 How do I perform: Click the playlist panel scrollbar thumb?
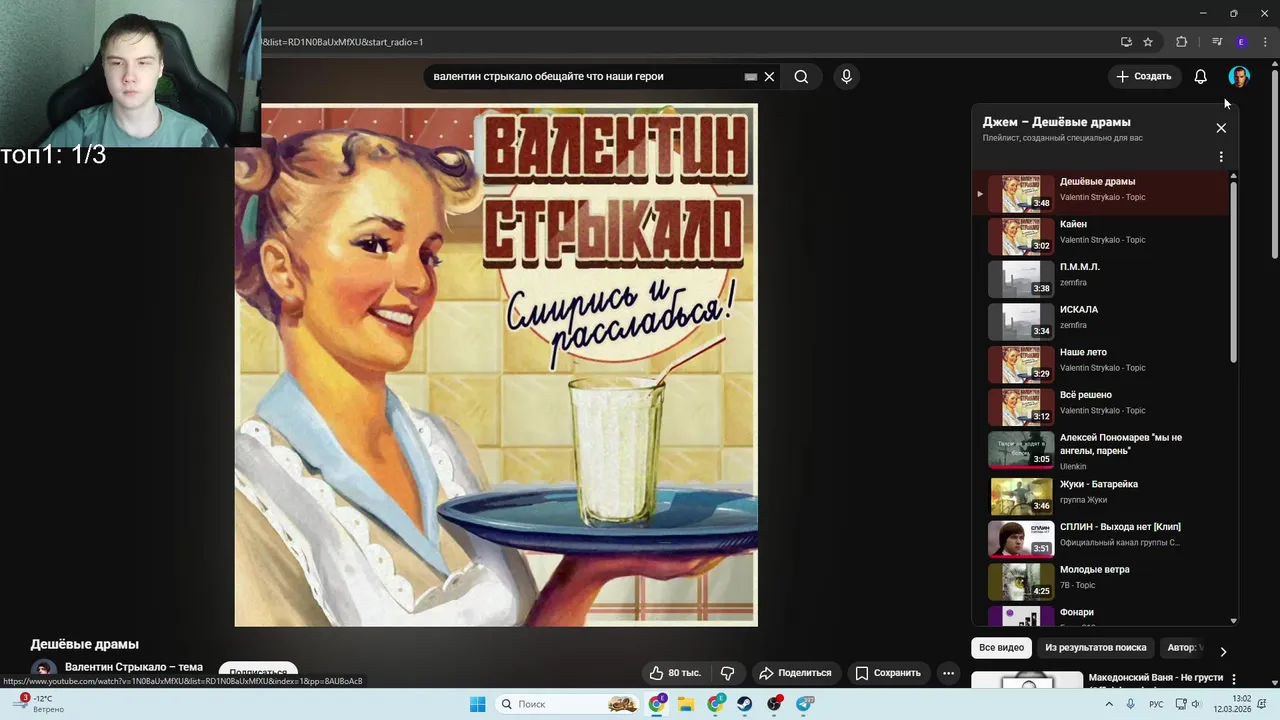point(1233,272)
